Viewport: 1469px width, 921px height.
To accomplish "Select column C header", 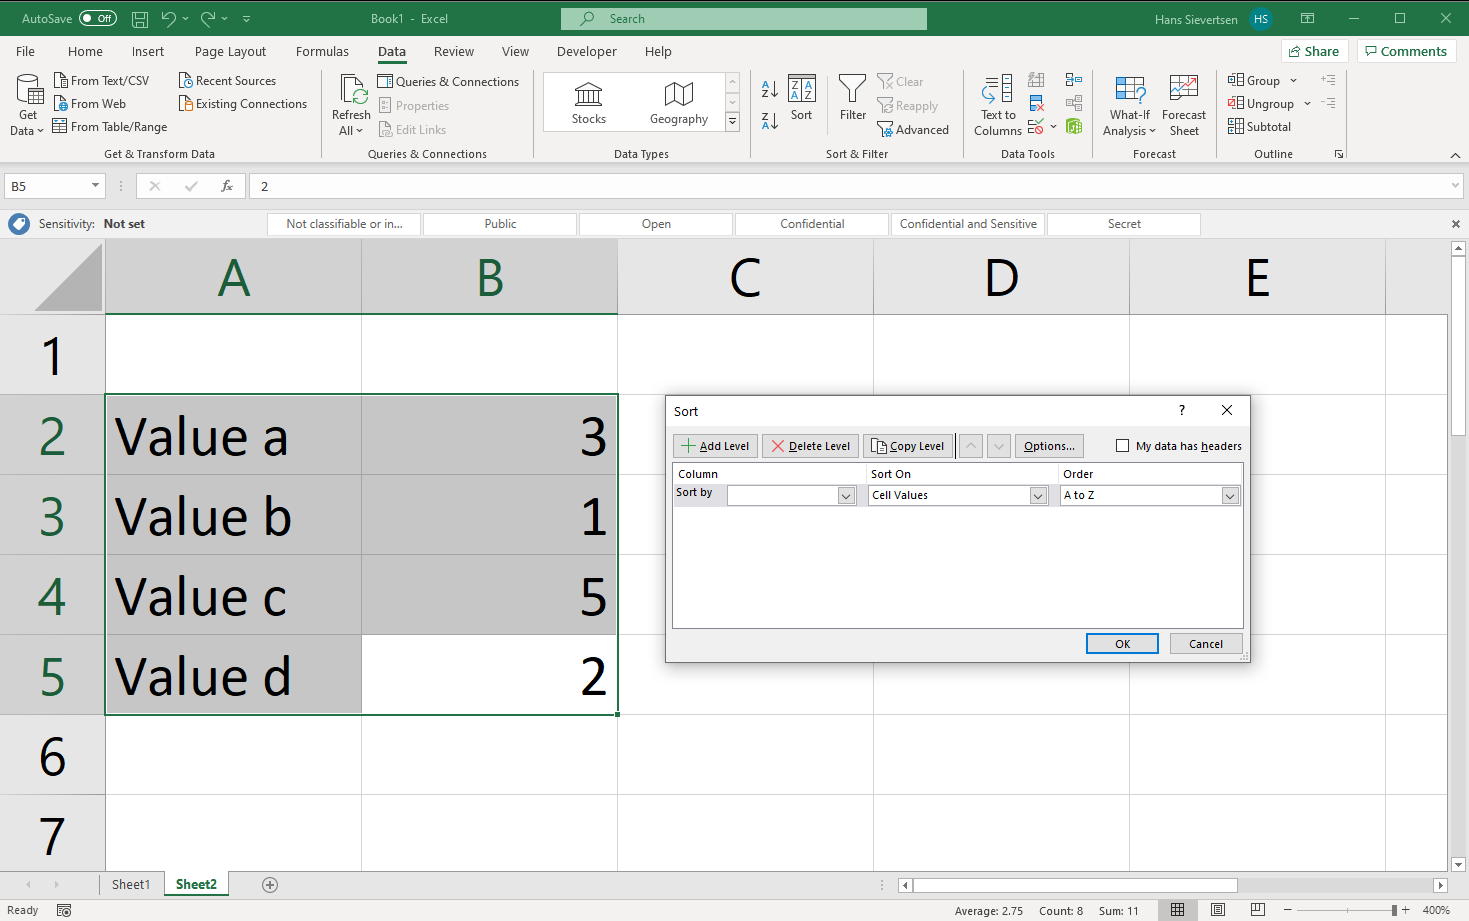I will (745, 277).
